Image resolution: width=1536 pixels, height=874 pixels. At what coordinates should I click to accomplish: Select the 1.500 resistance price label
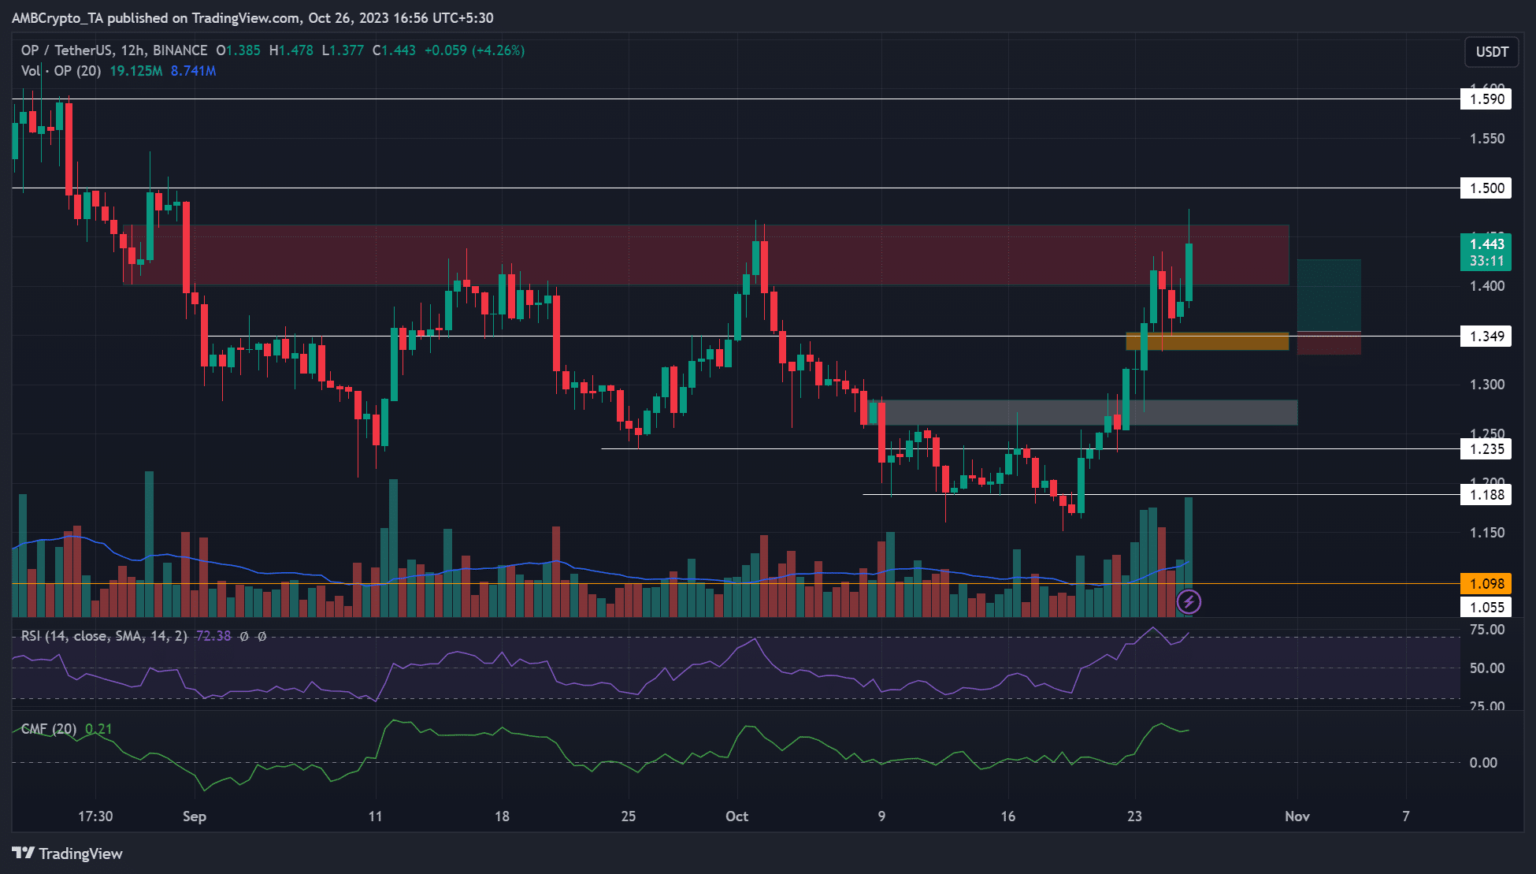pos(1486,188)
